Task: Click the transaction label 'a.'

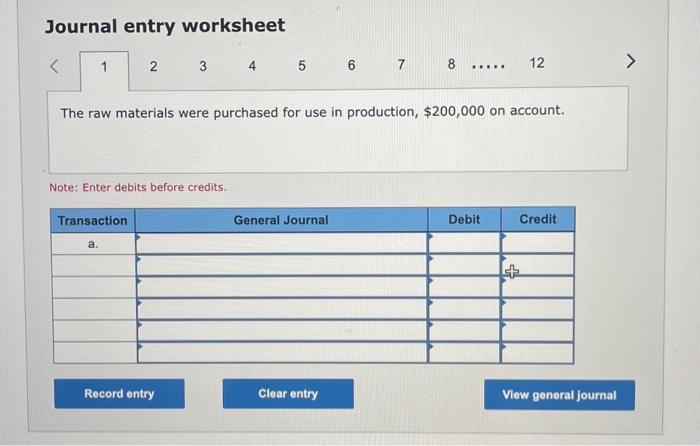Action: tap(93, 244)
